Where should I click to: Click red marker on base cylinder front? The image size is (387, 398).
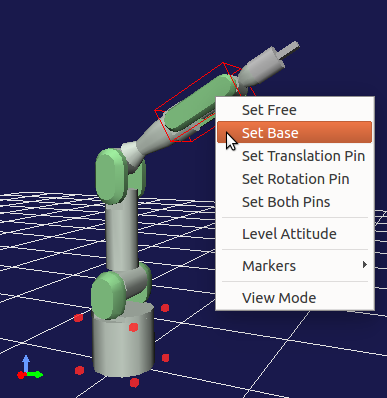pyautogui.click(x=133, y=327)
